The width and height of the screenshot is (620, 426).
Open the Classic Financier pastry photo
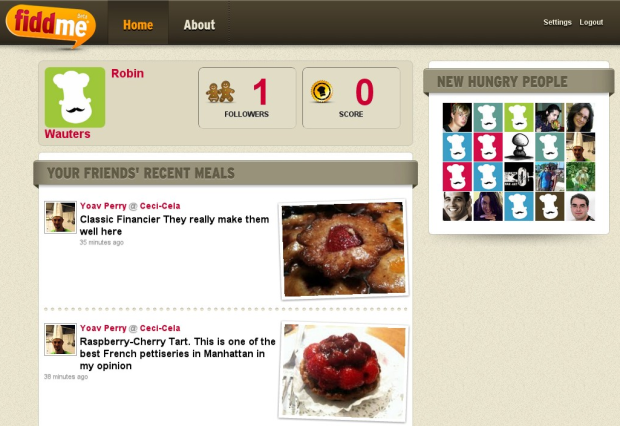point(344,250)
